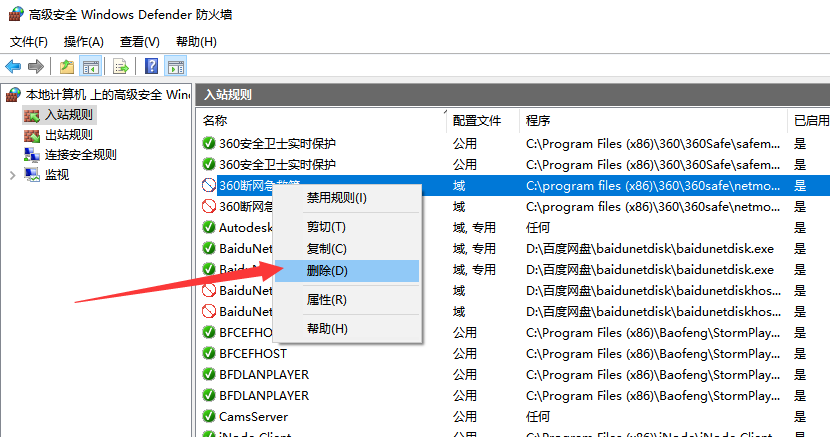The width and height of the screenshot is (830, 437).
Task: Open the 查看(V) menu
Action: (140, 42)
